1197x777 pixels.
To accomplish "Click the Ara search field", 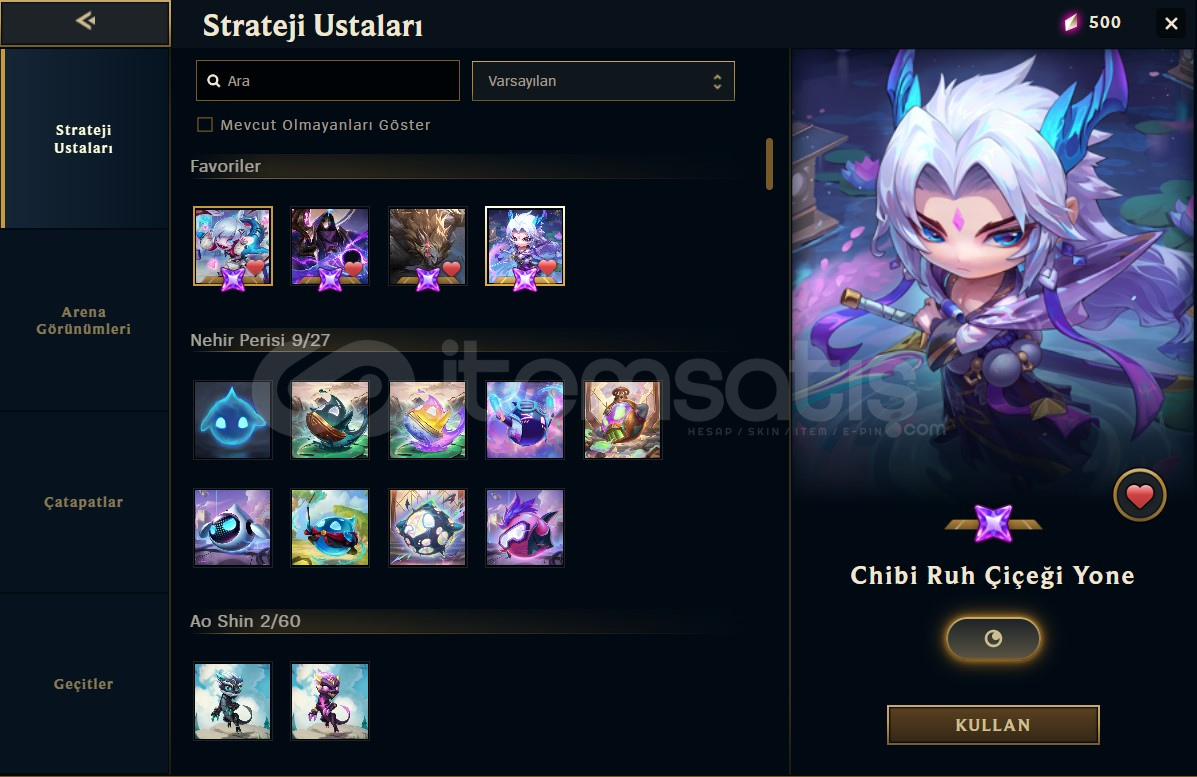I will click(x=328, y=81).
